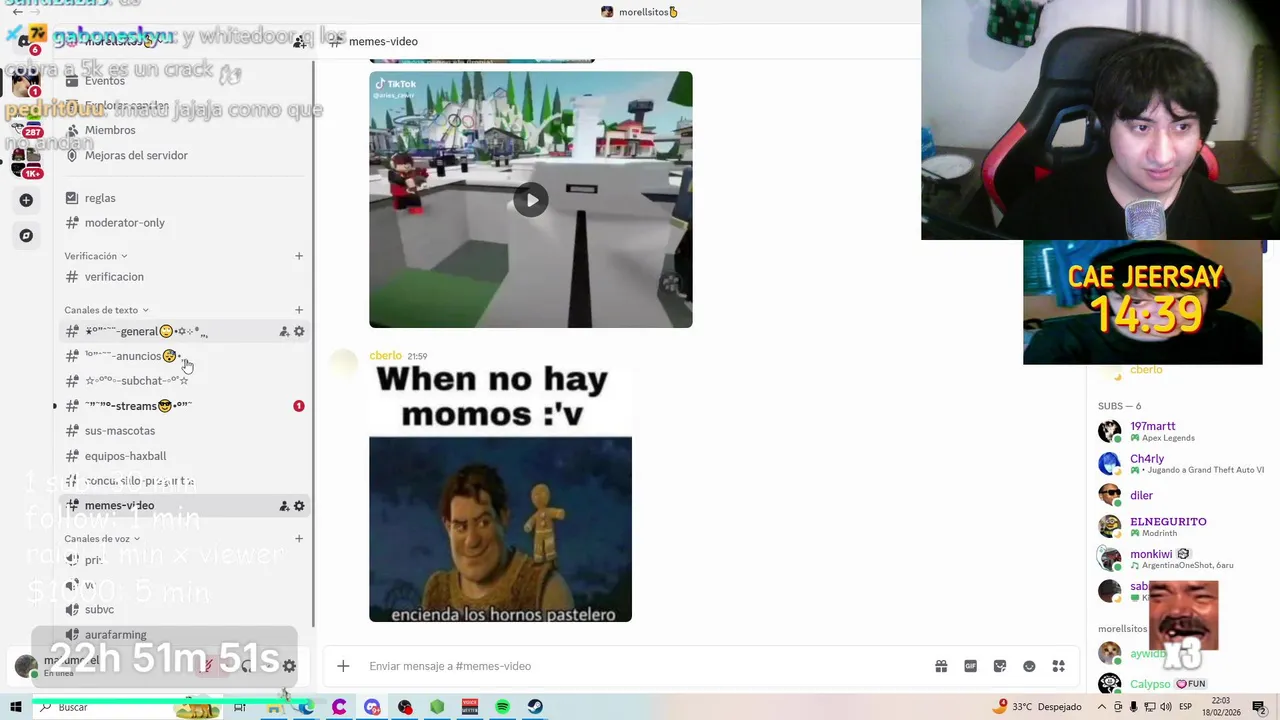Image resolution: width=1280 pixels, height=720 pixels.
Task: Open Discord from the taskbar
Action: (x=372, y=707)
